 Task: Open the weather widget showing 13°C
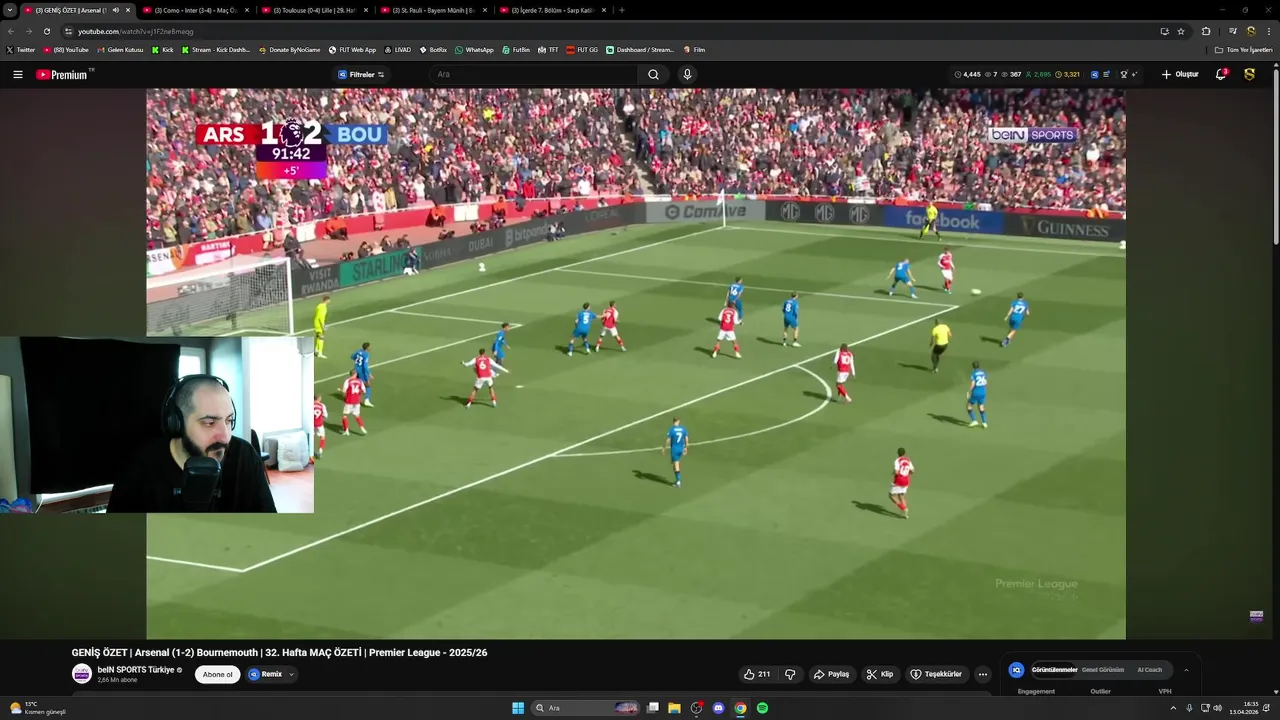pos(38,708)
